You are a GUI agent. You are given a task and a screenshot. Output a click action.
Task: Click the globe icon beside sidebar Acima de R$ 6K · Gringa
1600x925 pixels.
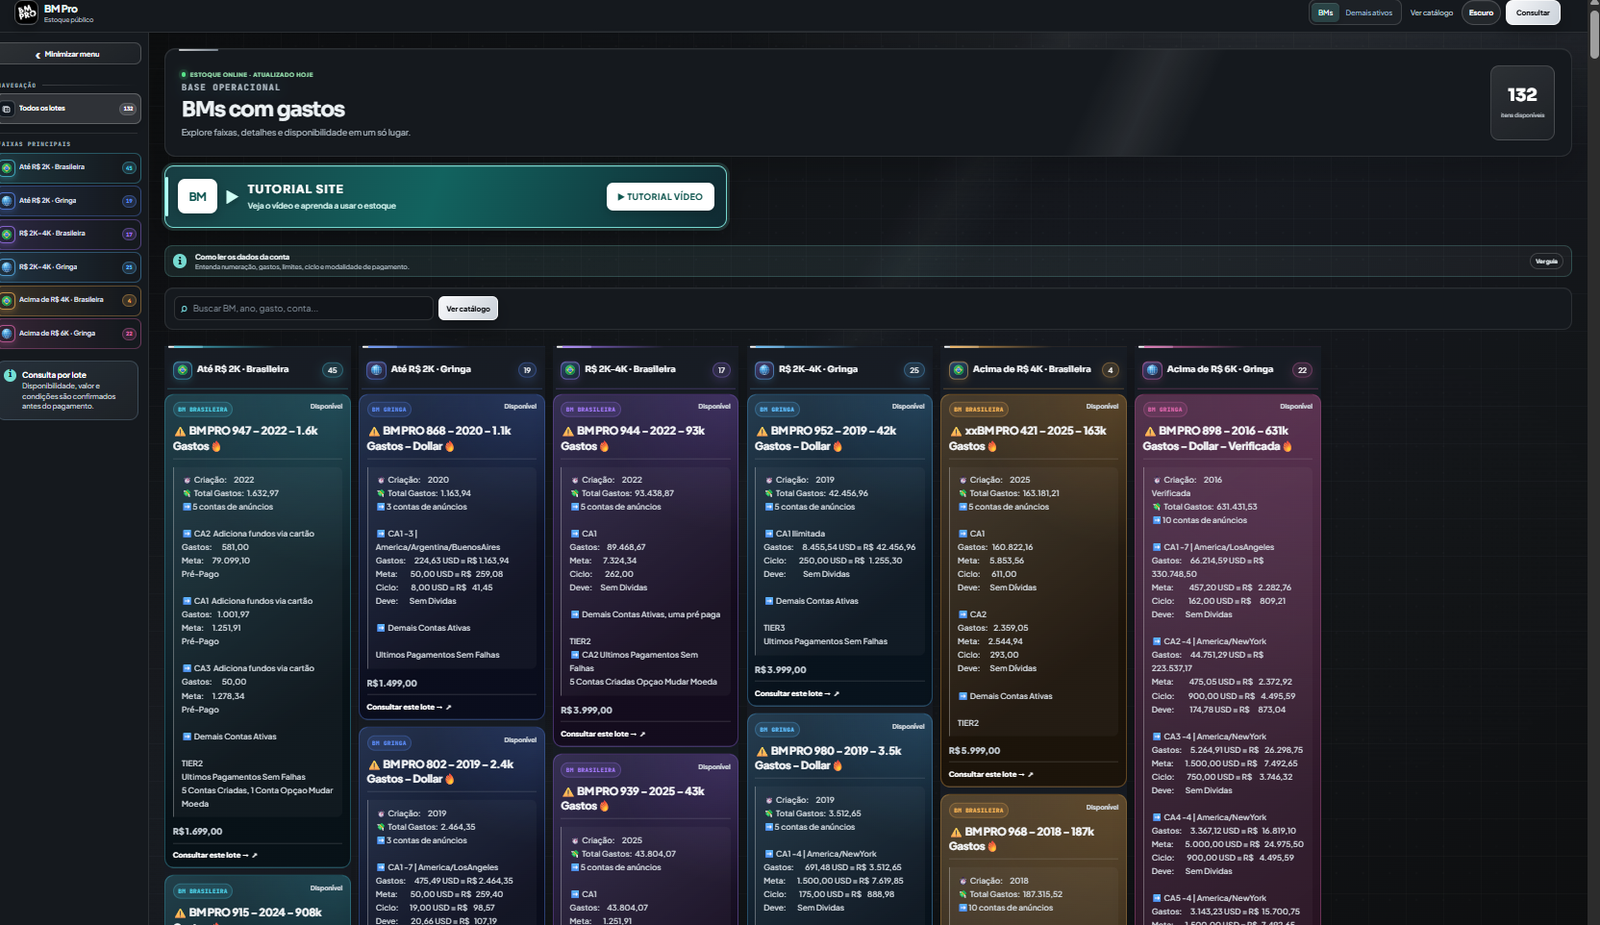coord(7,334)
